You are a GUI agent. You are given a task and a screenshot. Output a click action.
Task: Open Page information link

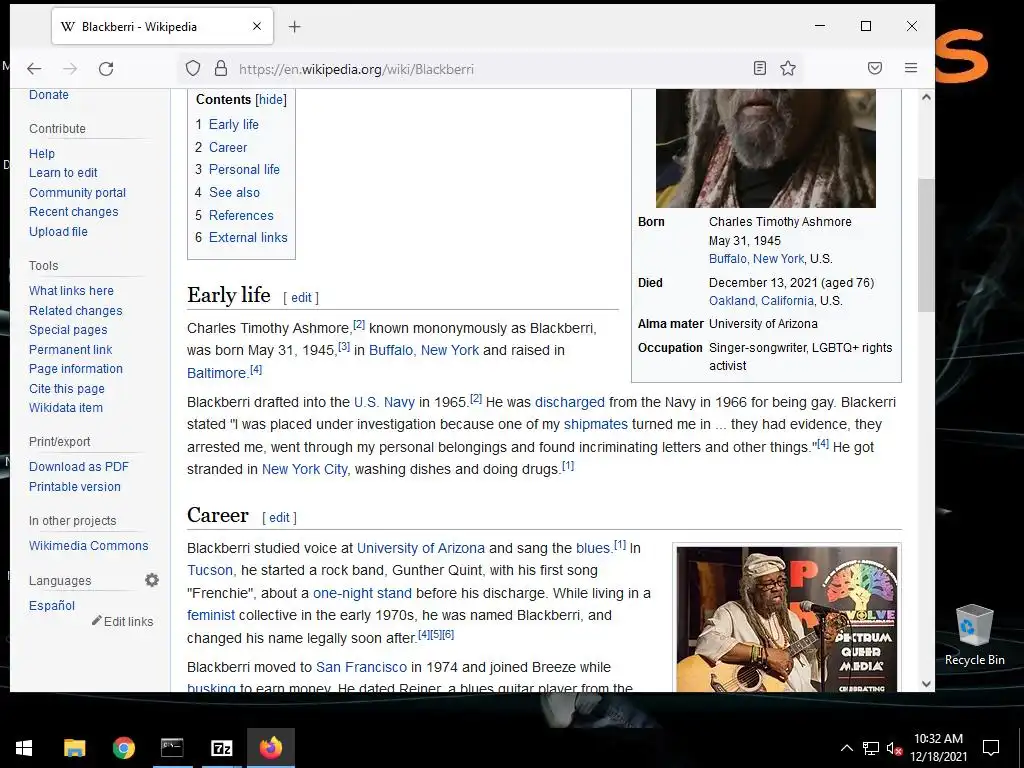(76, 368)
